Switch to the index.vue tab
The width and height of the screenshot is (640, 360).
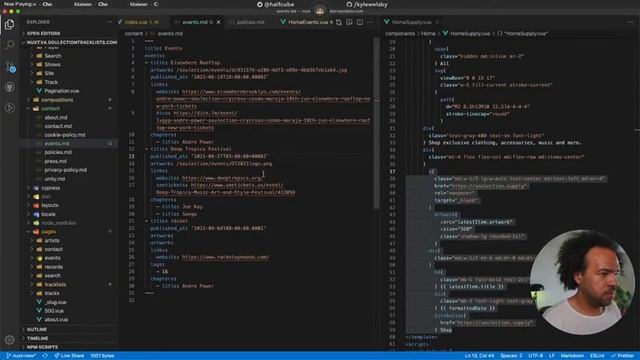tap(142, 22)
